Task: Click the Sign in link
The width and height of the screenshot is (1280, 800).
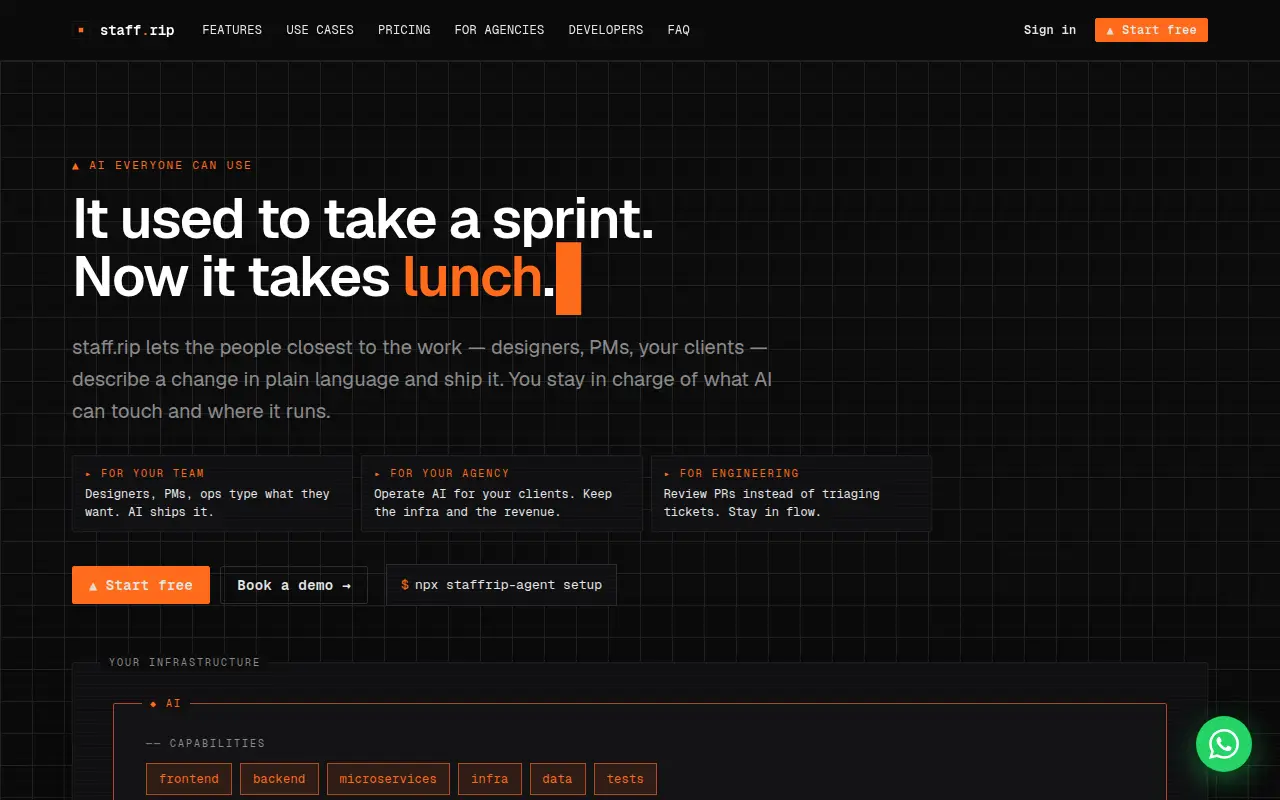Action: click(x=1050, y=30)
